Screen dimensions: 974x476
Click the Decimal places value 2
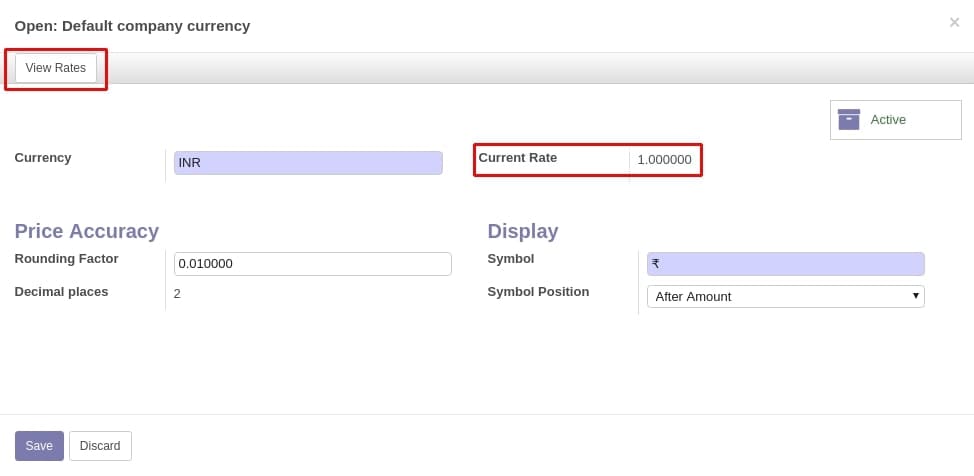(x=177, y=293)
